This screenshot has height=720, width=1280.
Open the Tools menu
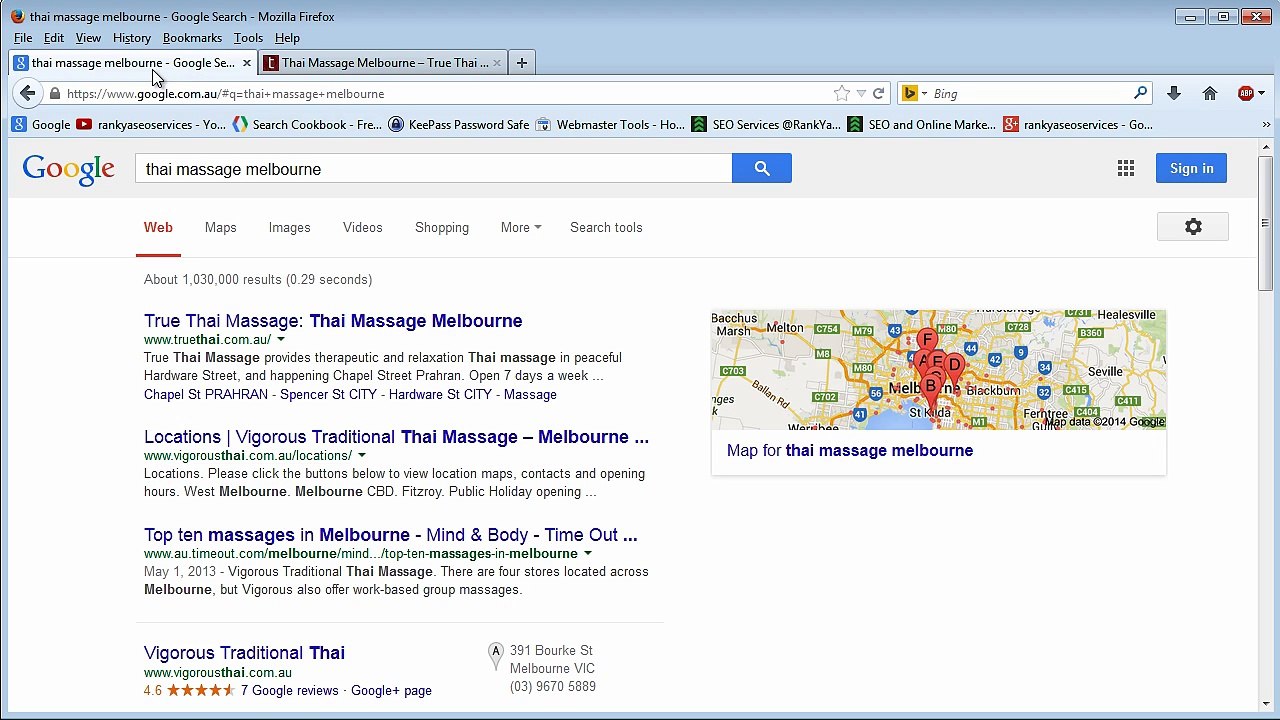click(248, 38)
